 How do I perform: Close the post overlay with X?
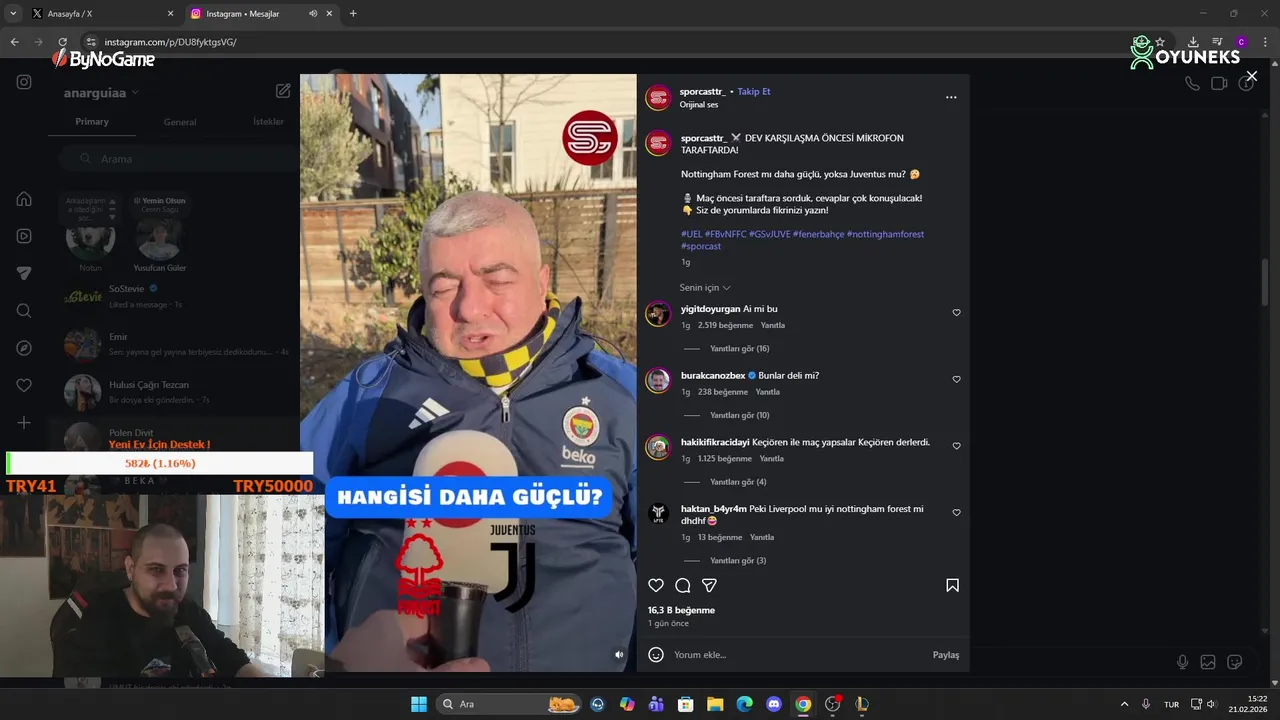point(1251,76)
